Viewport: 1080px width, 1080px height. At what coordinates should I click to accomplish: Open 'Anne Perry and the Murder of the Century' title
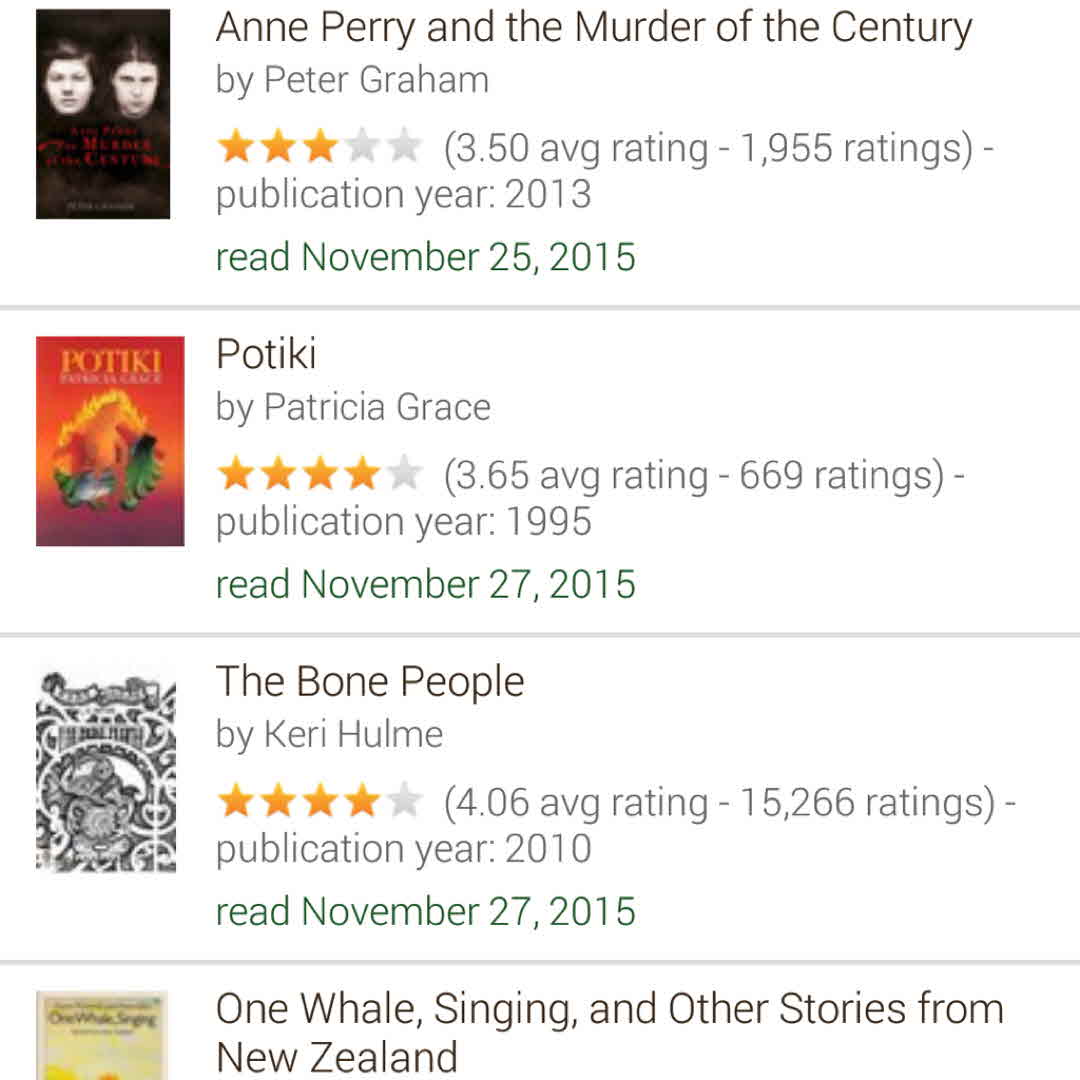tap(594, 28)
